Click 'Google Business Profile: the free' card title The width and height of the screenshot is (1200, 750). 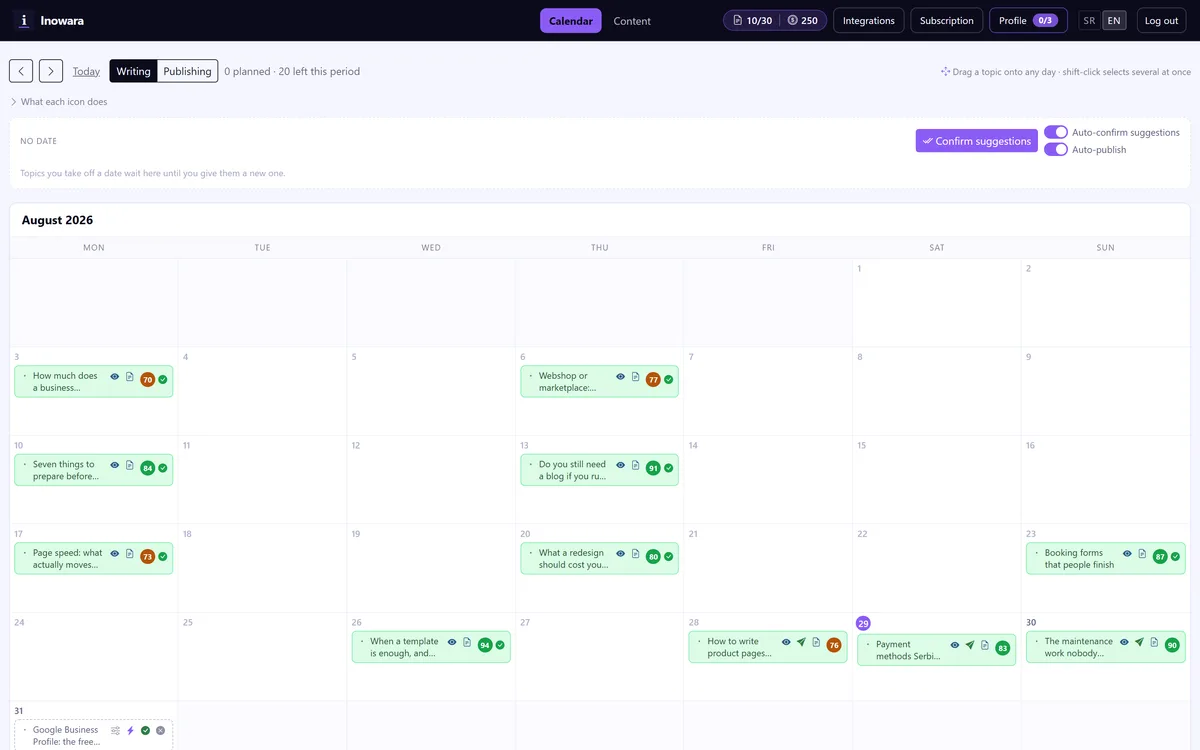pos(66,736)
